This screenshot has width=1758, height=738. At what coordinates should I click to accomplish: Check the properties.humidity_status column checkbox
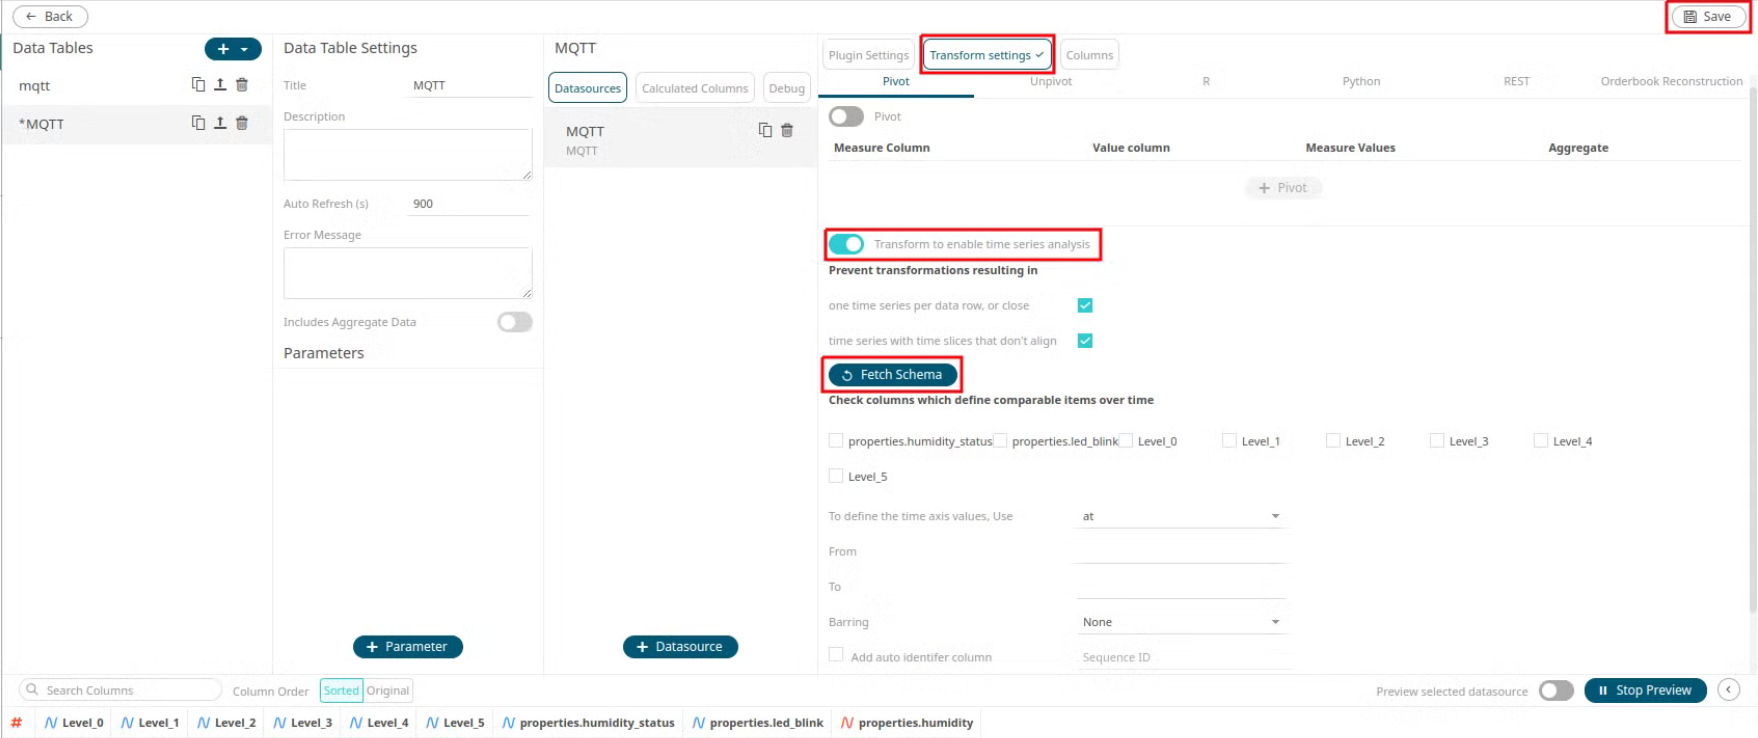click(x=836, y=441)
